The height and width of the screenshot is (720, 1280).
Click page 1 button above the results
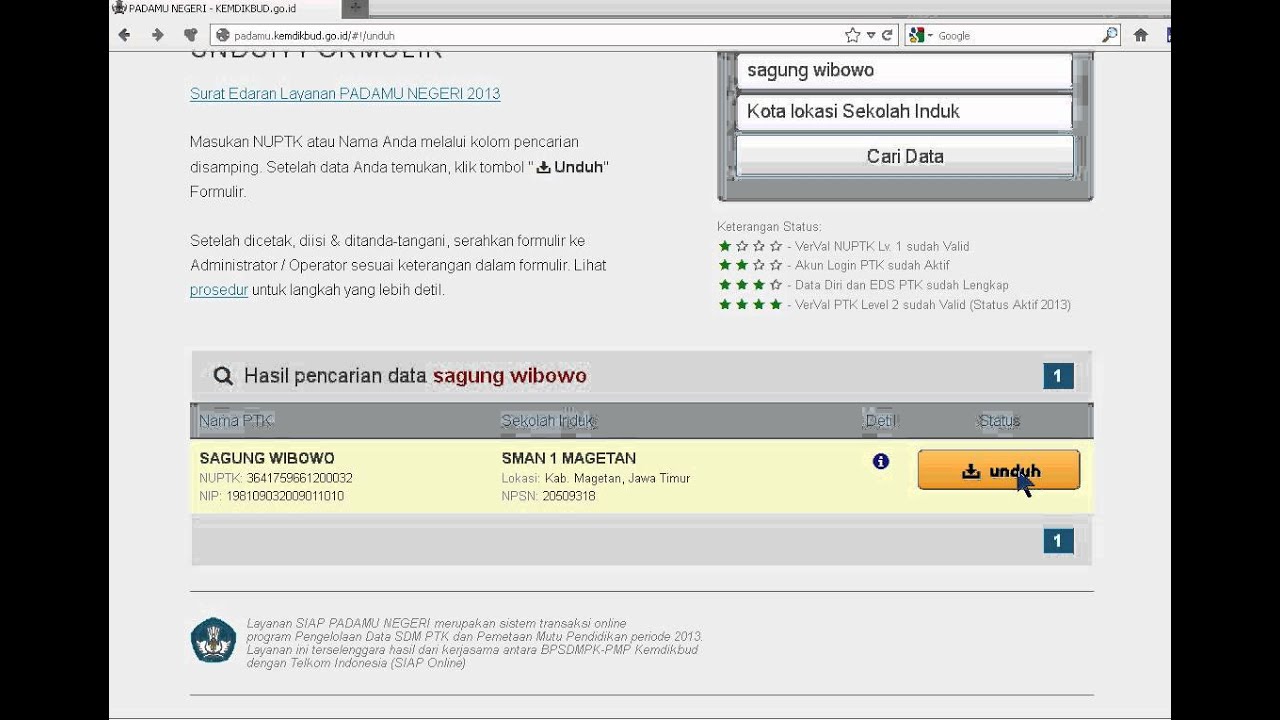(x=1058, y=376)
